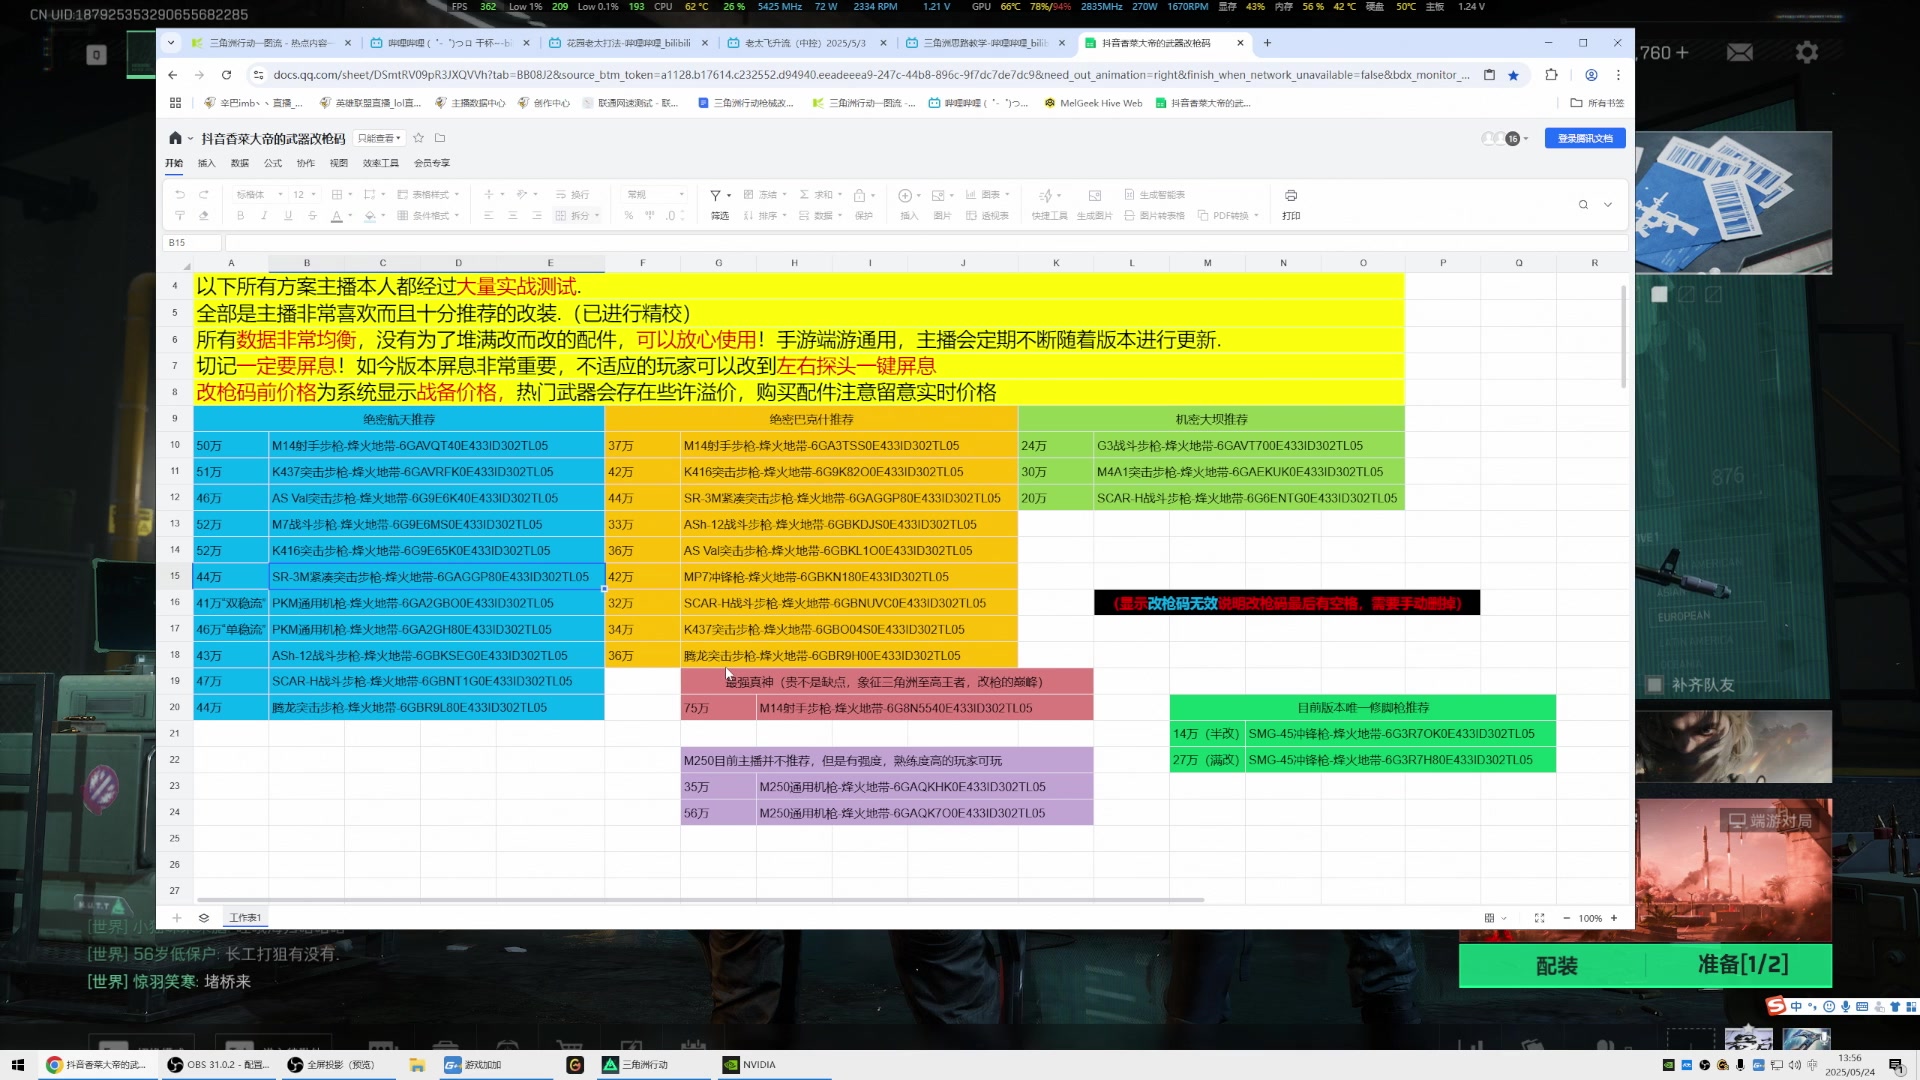Open the game settings gear icon
Screen dimensions: 1920x1080
coord(1806,52)
